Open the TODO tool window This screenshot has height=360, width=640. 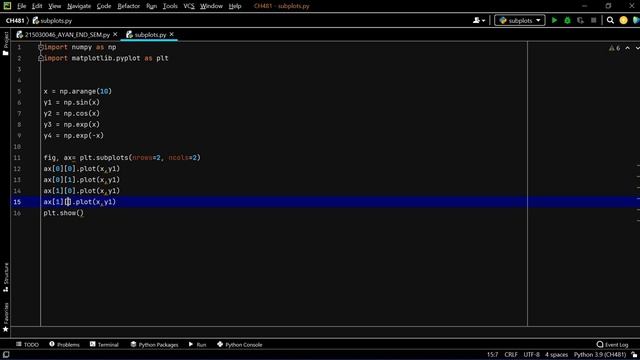point(27,344)
